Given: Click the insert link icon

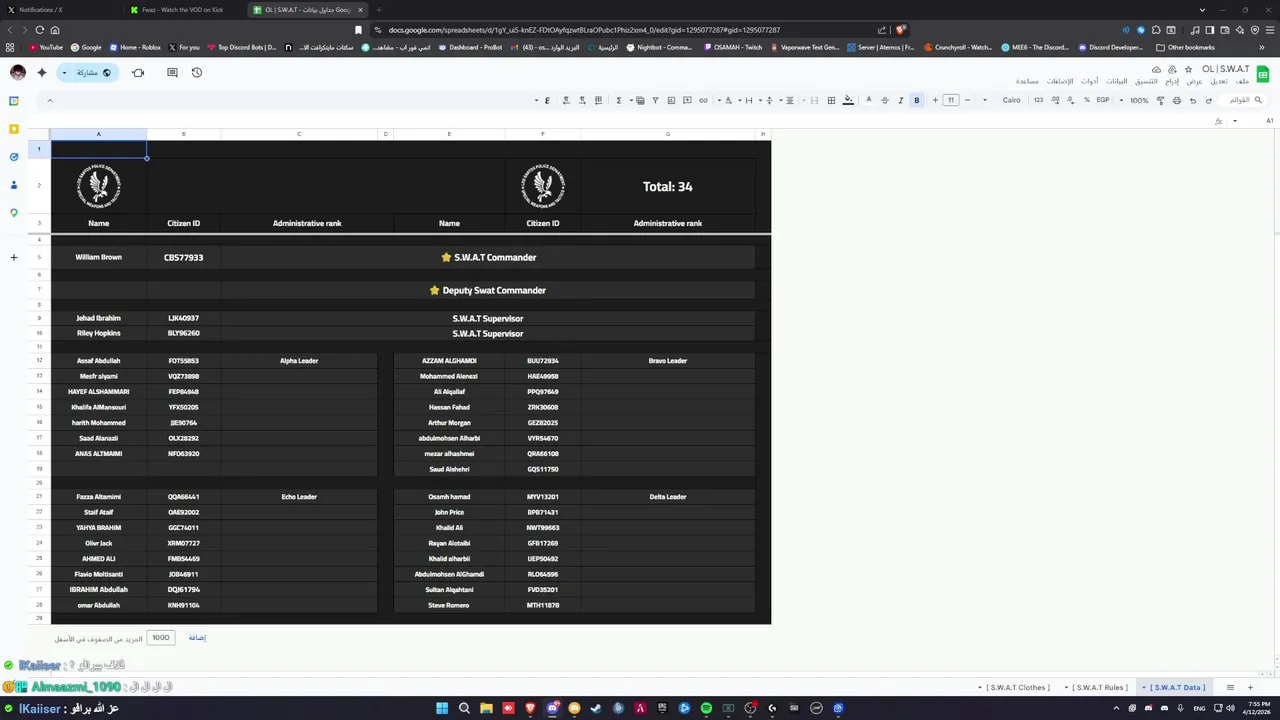Looking at the screenshot, I should click(x=703, y=100).
